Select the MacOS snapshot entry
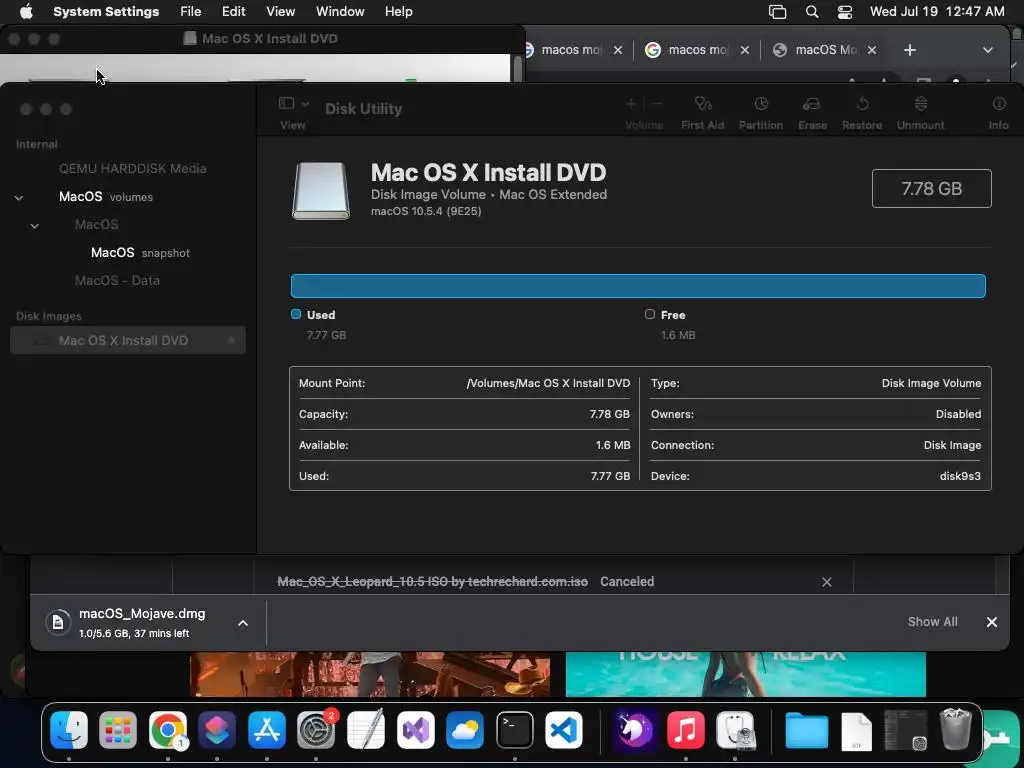The height and width of the screenshot is (768, 1024). pyautogui.click(x=140, y=253)
